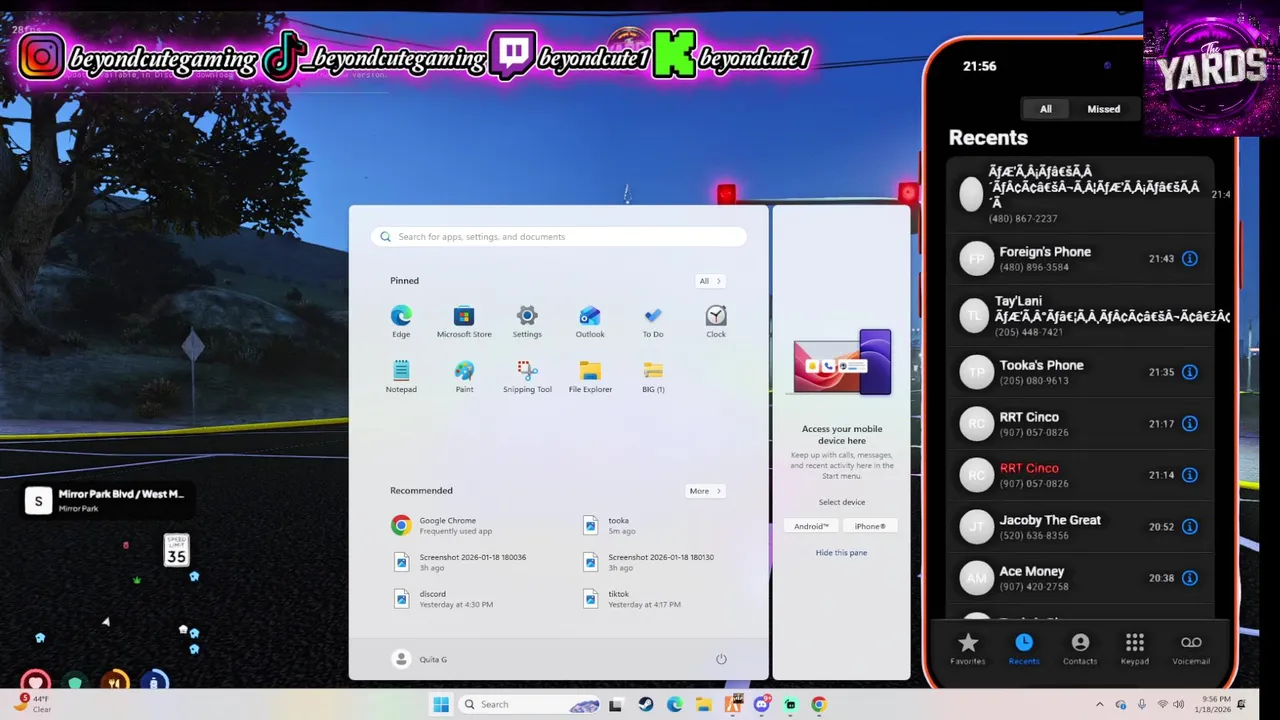Open Steam from the taskbar

646,704
